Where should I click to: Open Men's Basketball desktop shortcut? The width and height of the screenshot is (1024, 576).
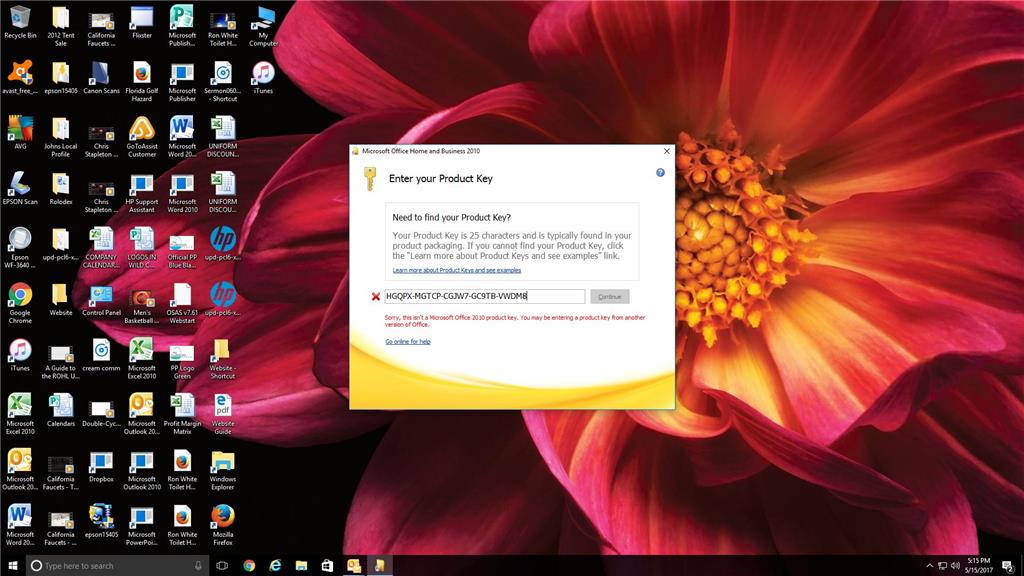(142, 303)
